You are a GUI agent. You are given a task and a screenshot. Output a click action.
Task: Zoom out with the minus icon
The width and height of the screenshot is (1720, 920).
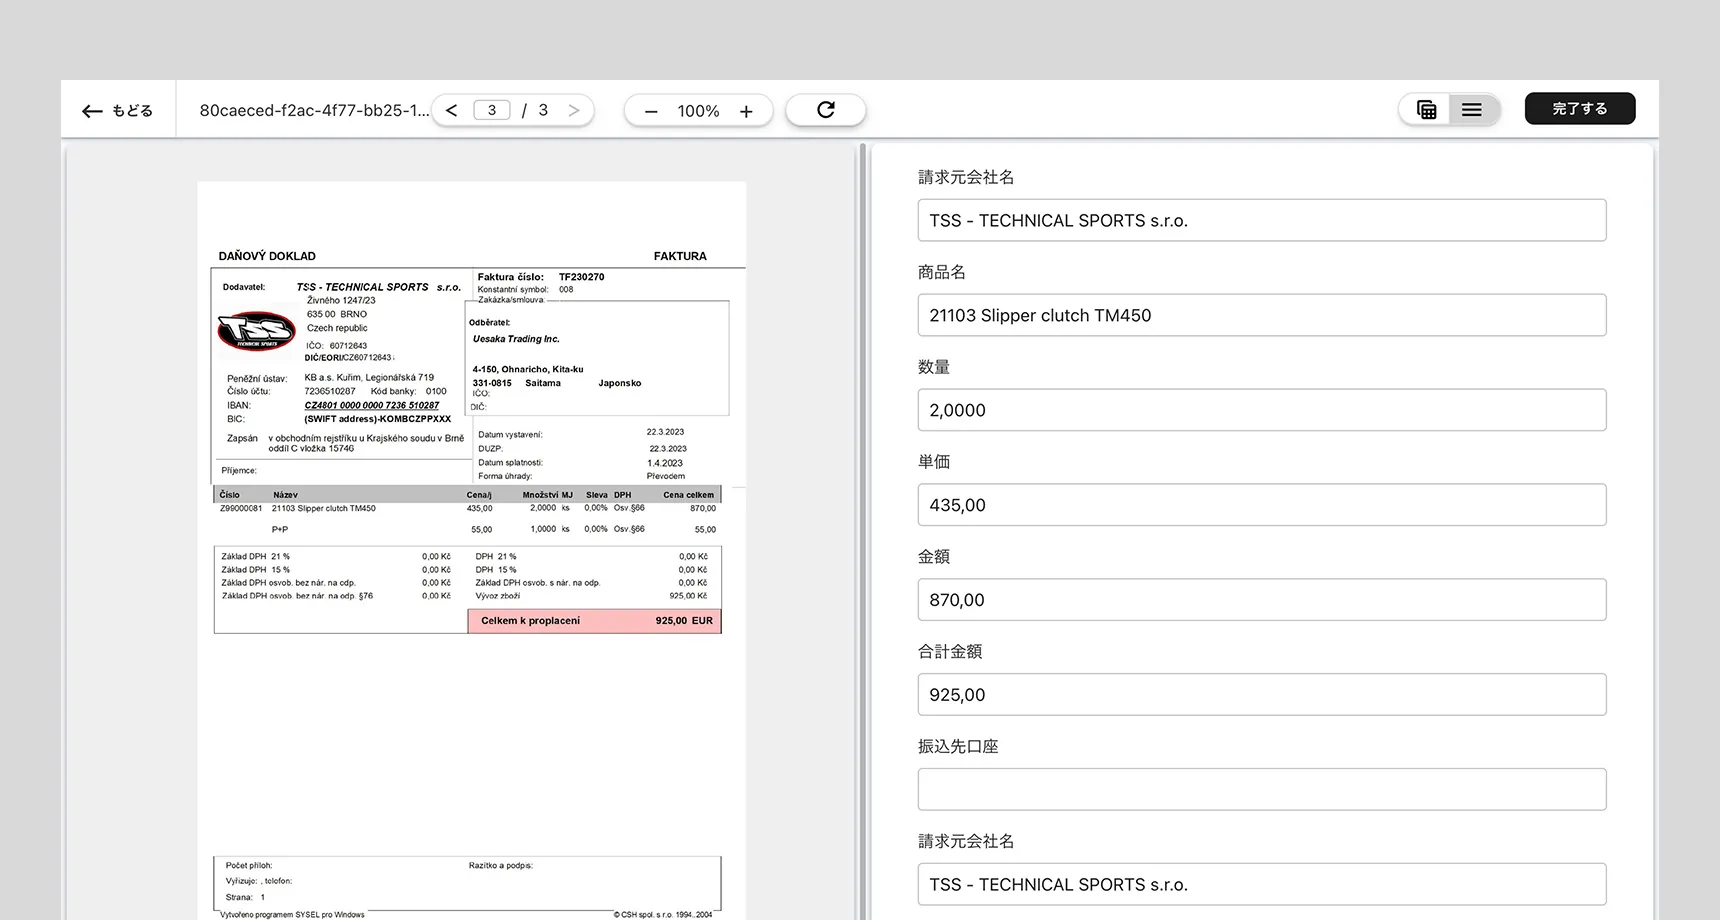click(651, 111)
